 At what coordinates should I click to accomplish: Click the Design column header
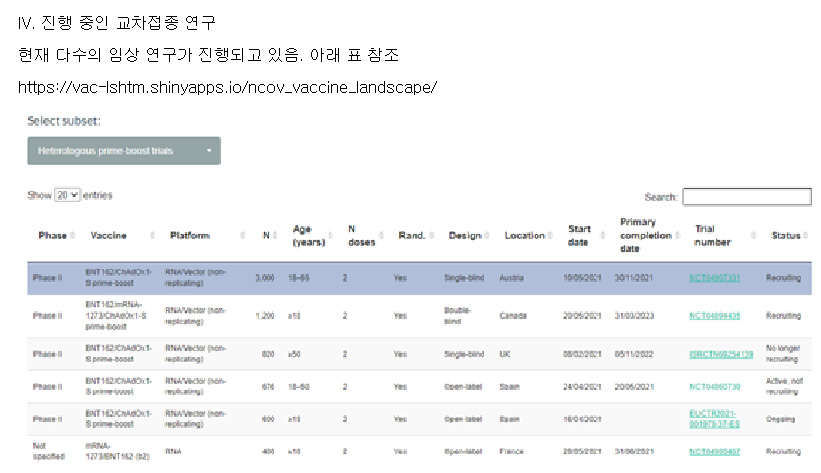[x=464, y=236]
